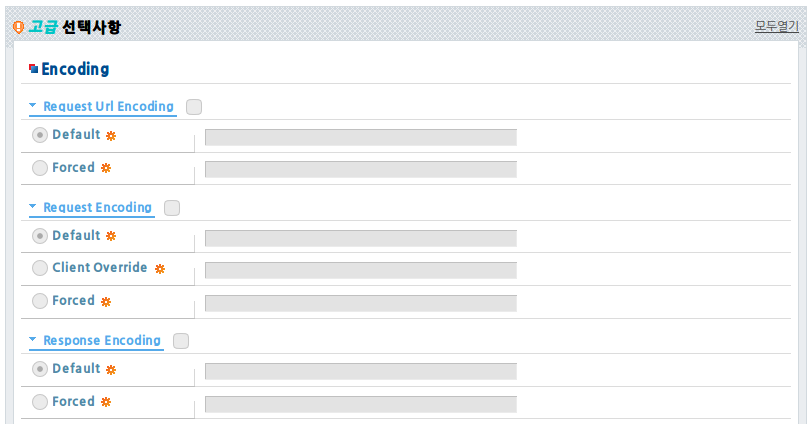Collapse the Request Encoding section triangle
The width and height of the screenshot is (812, 424).
tap(33, 206)
